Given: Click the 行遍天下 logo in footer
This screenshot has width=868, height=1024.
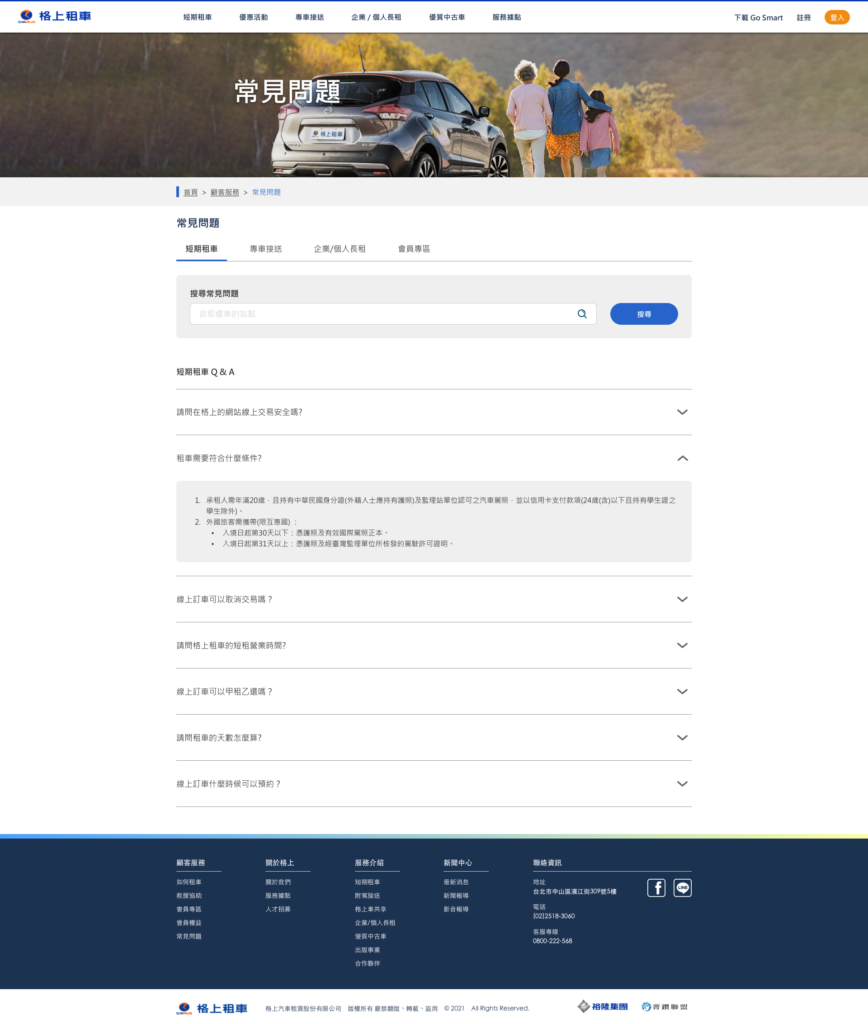Looking at the screenshot, I should [x=664, y=1006].
